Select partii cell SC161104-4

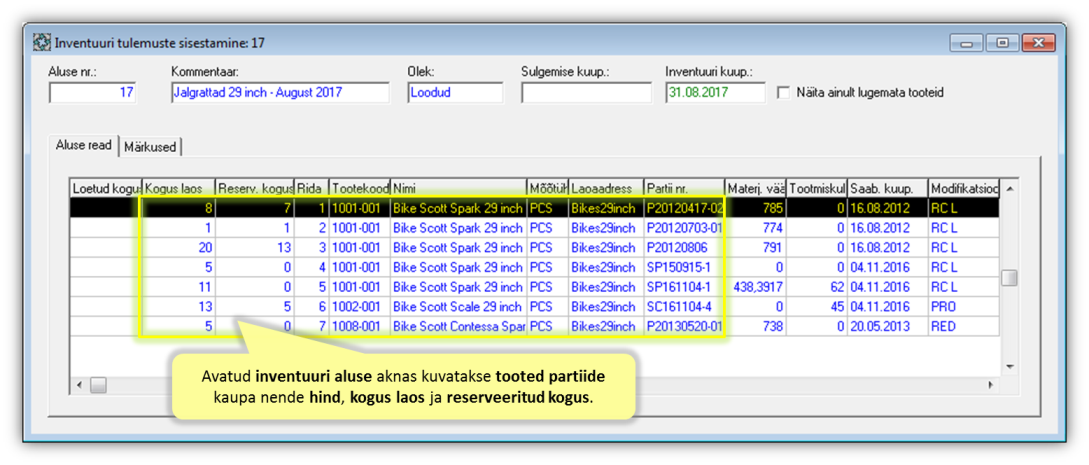684,307
